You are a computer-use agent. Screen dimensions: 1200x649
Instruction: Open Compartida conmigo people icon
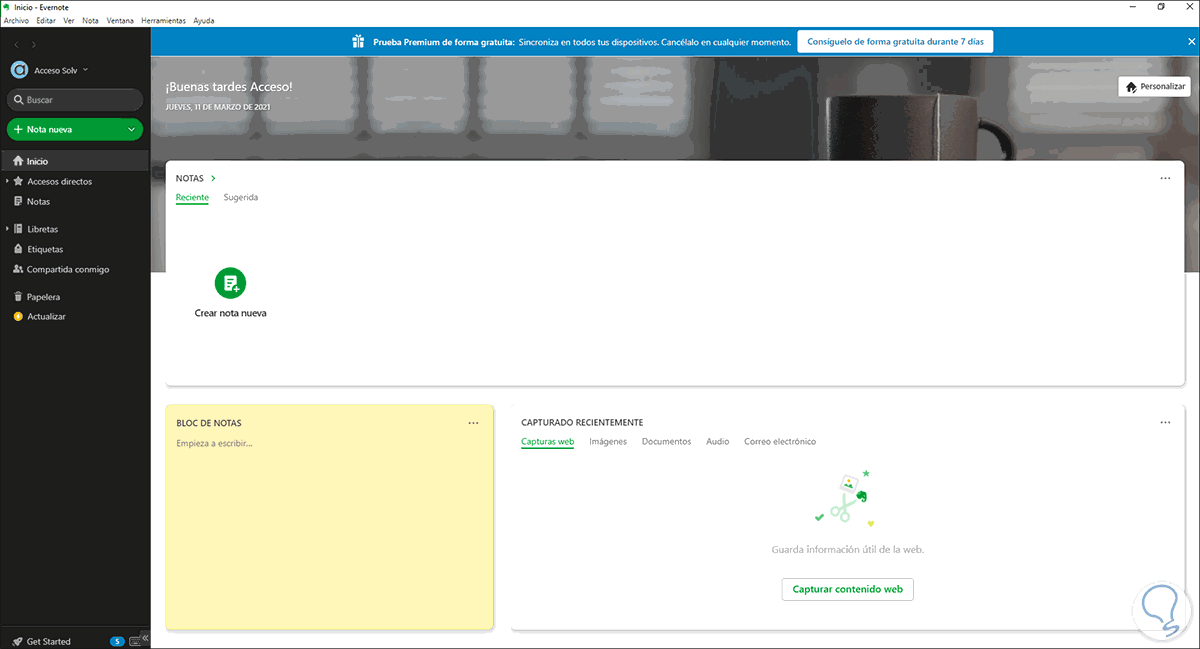pos(18,269)
